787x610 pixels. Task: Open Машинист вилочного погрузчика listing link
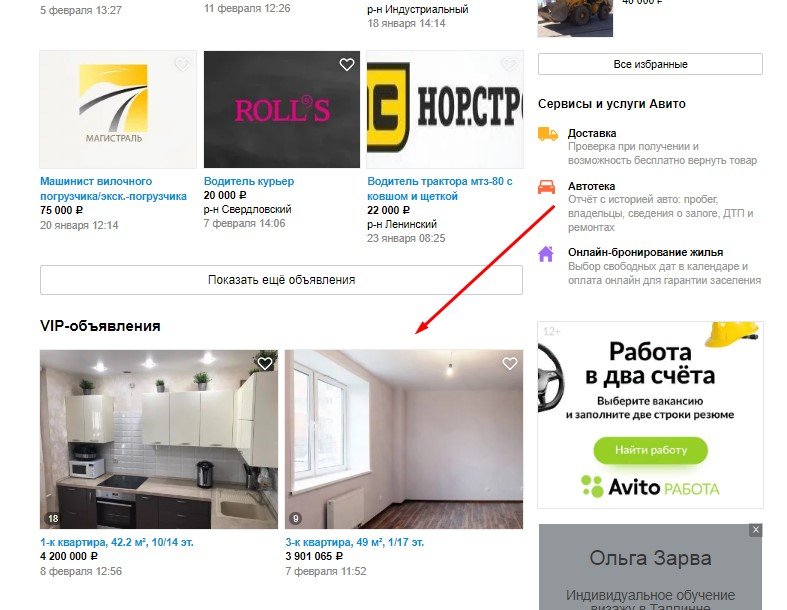click(x=113, y=189)
